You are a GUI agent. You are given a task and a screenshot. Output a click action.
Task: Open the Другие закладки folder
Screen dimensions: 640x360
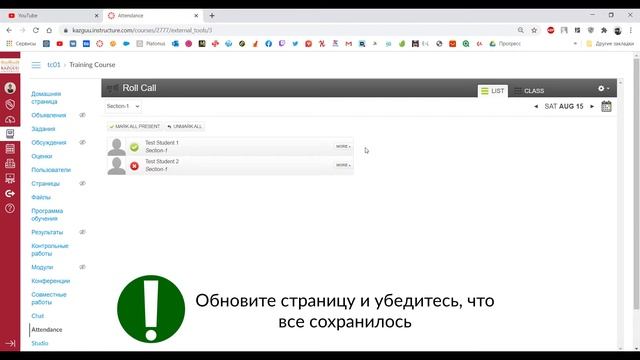(x=610, y=44)
